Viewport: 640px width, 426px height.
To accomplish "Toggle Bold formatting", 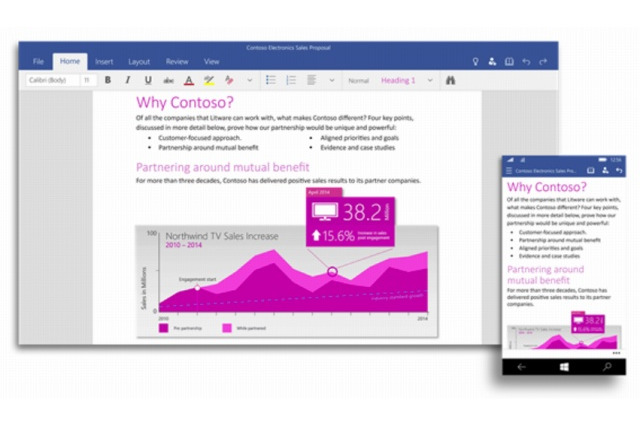I will click(x=108, y=80).
